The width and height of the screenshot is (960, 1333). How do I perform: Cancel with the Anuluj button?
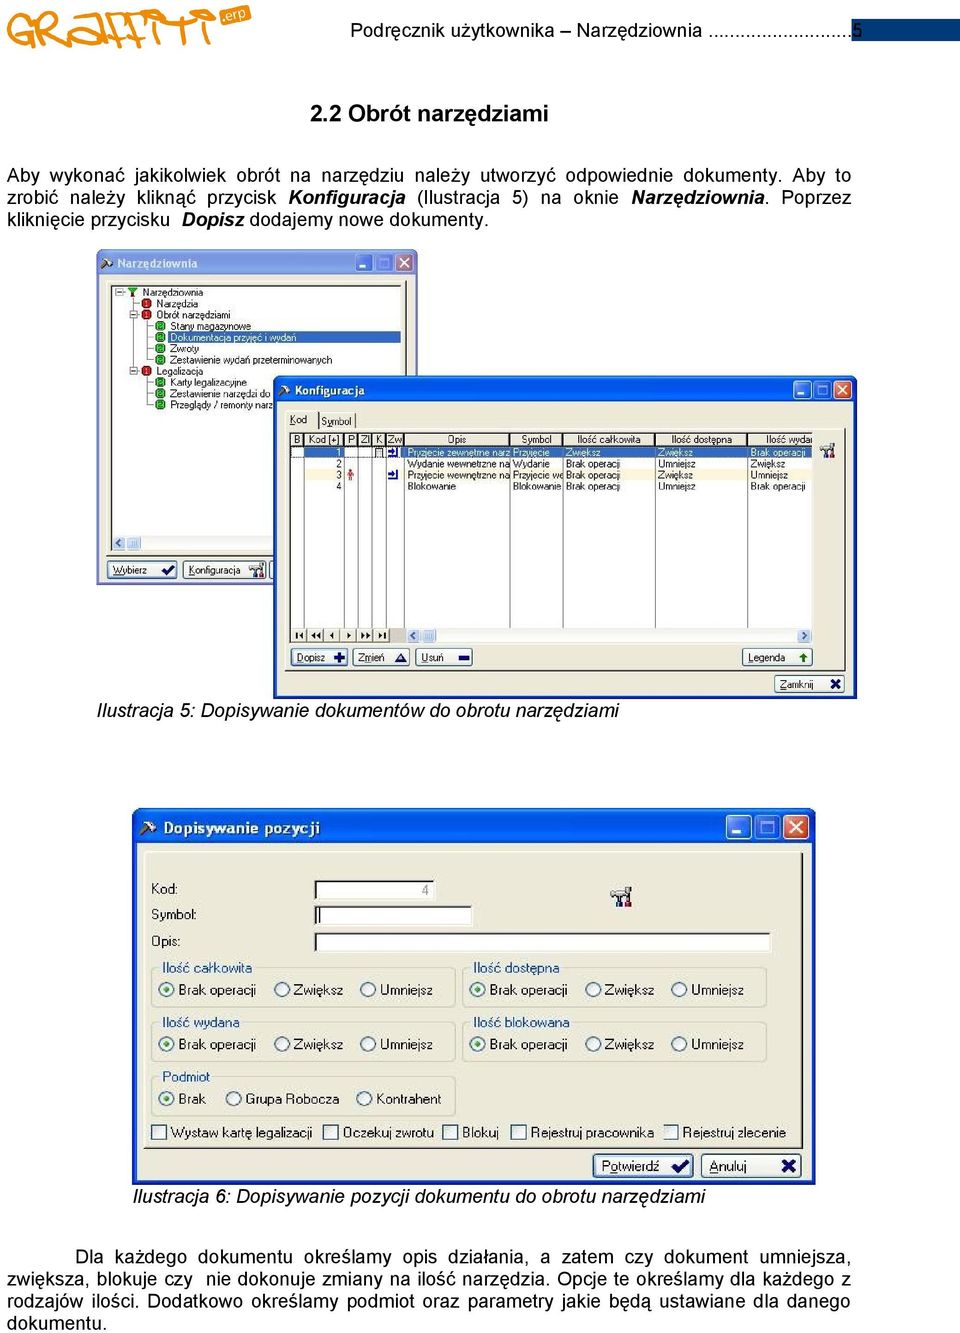point(752,1166)
